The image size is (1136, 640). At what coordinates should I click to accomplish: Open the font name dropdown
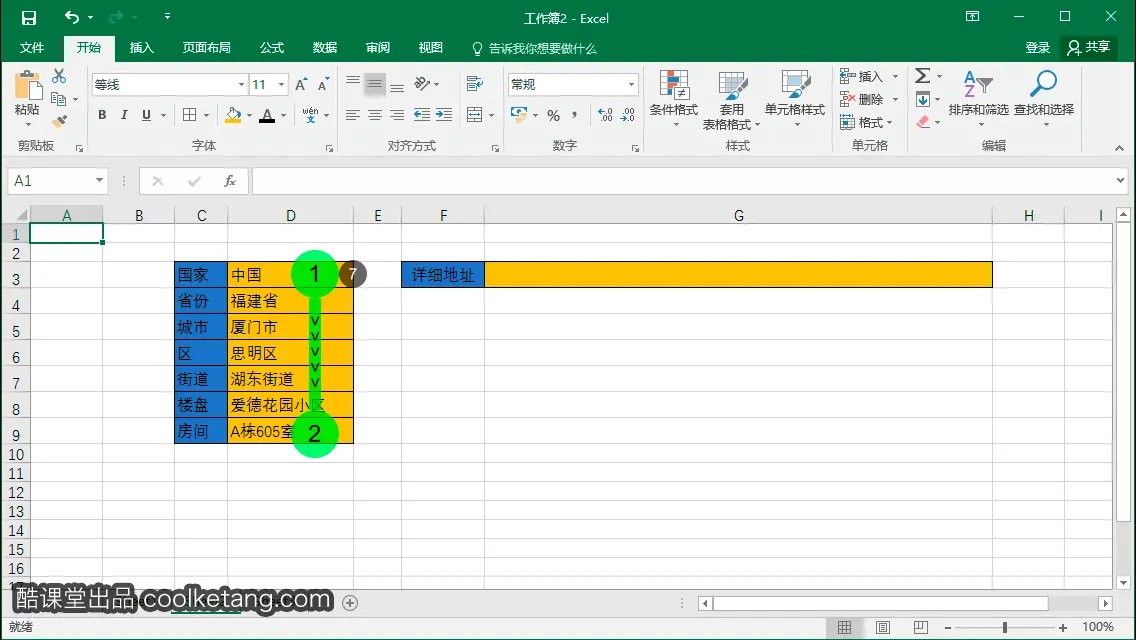pyautogui.click(x=241, y=85)
